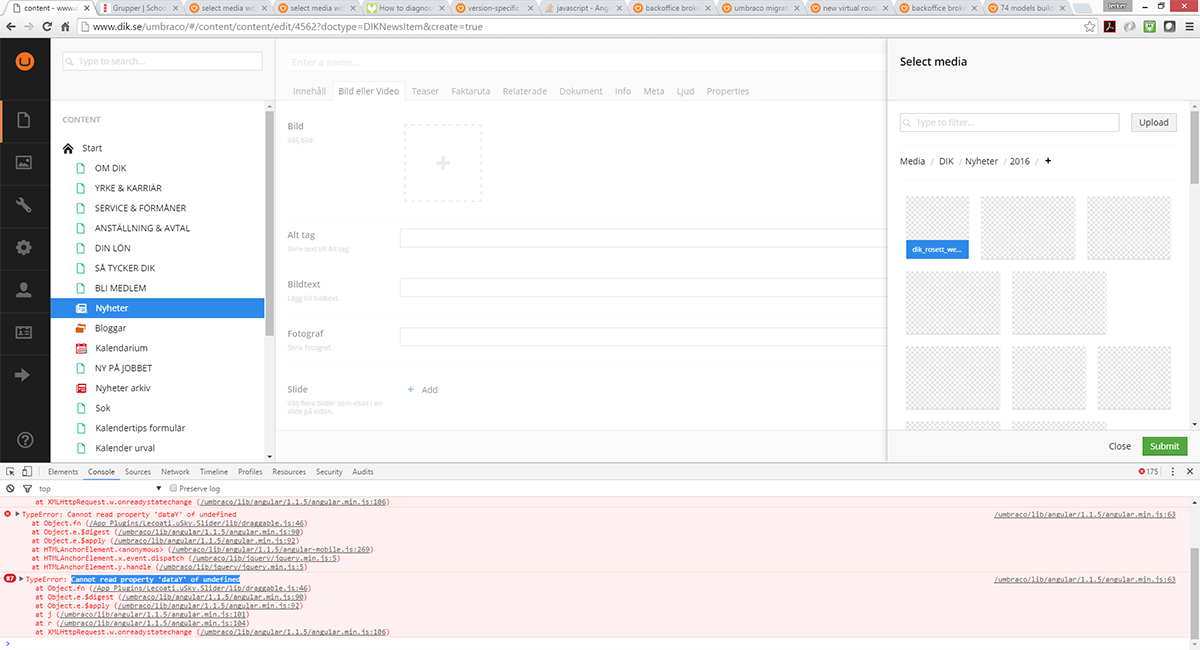Click the Start home icon in tree

click(x=69, y=148)
